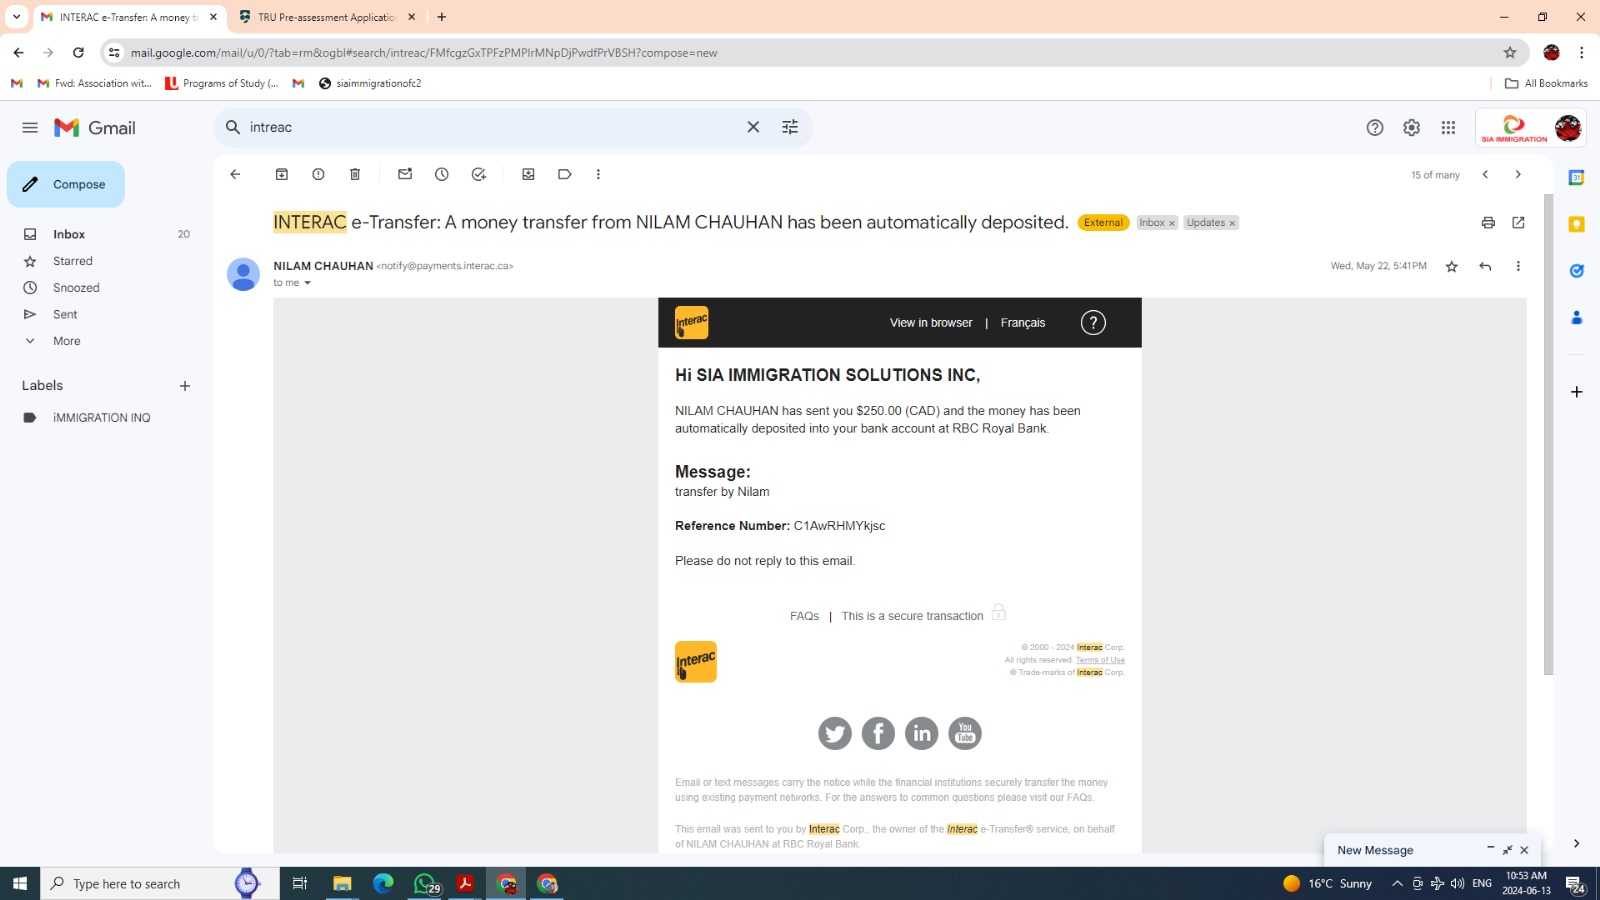This screenshot has height=900, width=1600.
Task: Click the Compose button
Action: click(66, 184)
